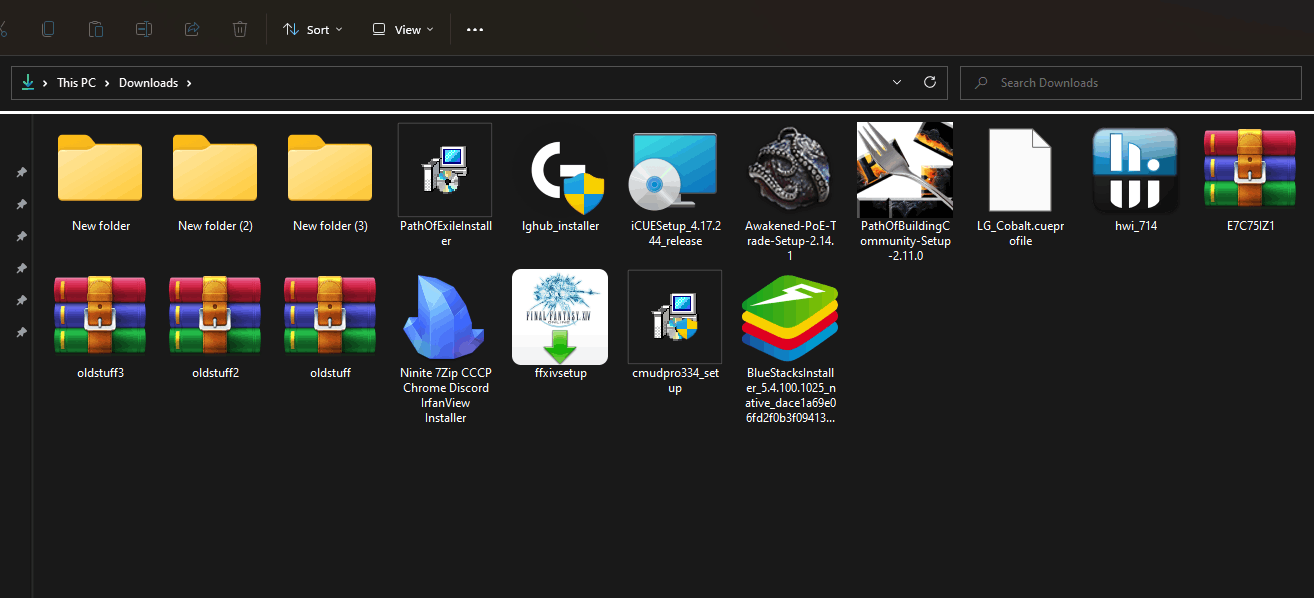
Task: Click the Paste toolbar icon
Action: (x=96, y=29)
